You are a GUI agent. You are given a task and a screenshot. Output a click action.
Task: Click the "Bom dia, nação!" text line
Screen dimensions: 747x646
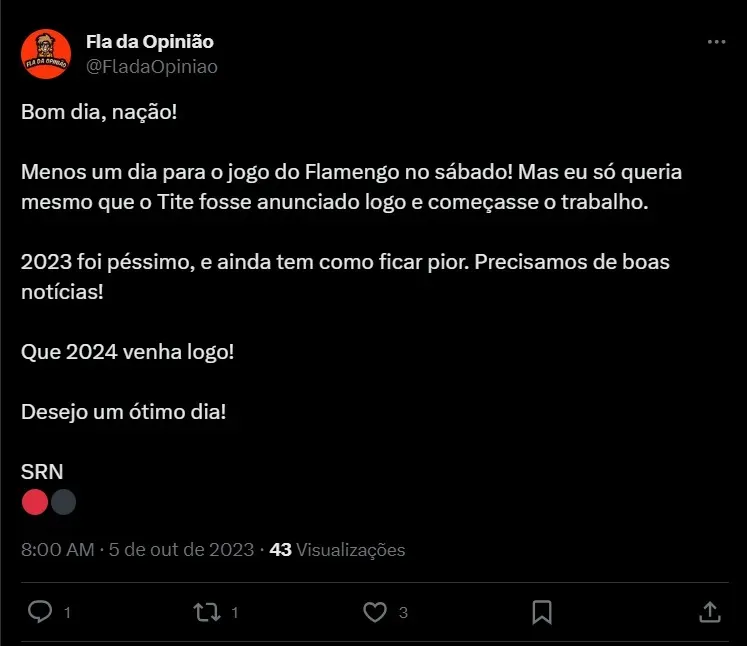[x=99, y=112]
